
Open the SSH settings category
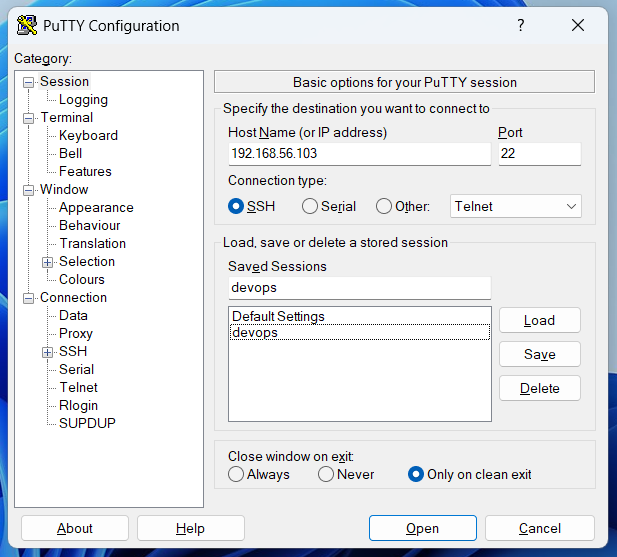(73, 351)
